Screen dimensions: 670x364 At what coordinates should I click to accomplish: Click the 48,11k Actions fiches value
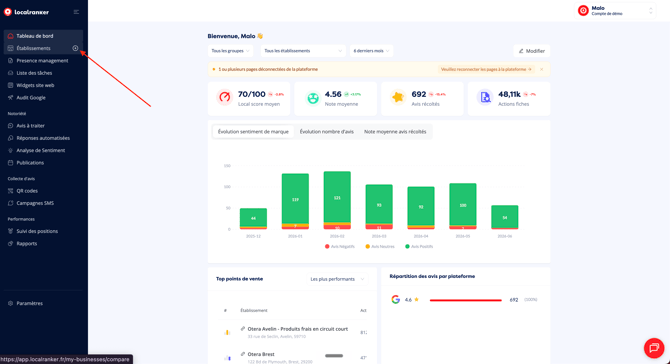509,94
